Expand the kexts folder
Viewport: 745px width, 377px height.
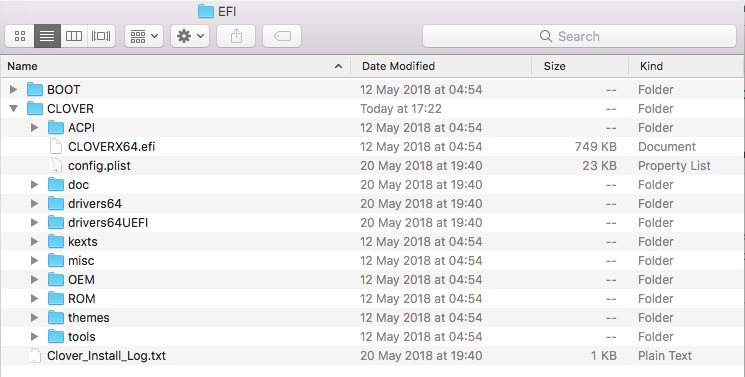(x=35, y=242)
